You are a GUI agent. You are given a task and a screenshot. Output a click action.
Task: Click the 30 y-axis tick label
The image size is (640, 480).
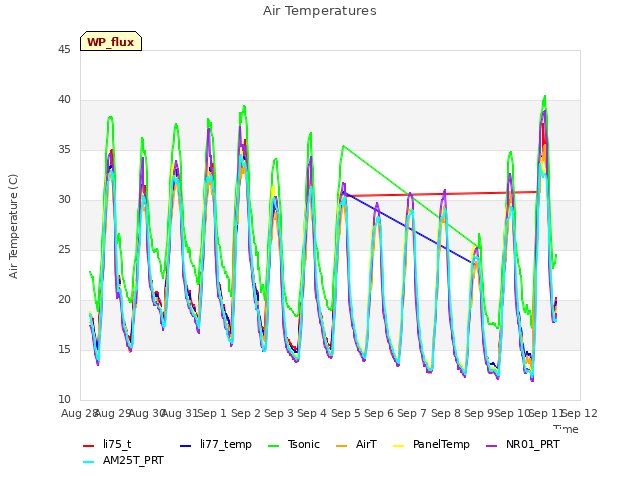coord(64,199)
